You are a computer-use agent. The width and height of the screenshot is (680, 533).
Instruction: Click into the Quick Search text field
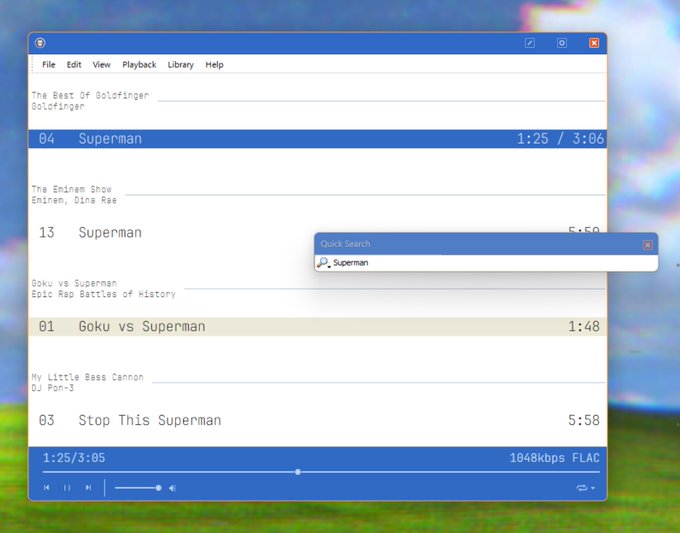[492, 263]
